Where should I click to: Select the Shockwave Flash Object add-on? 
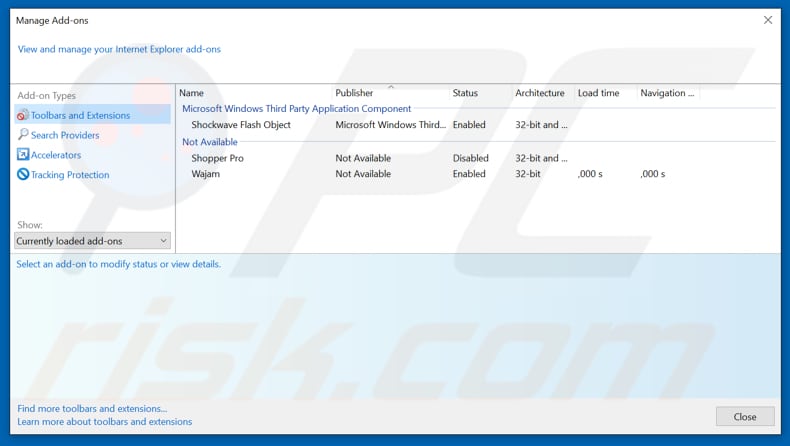(241, 124)
